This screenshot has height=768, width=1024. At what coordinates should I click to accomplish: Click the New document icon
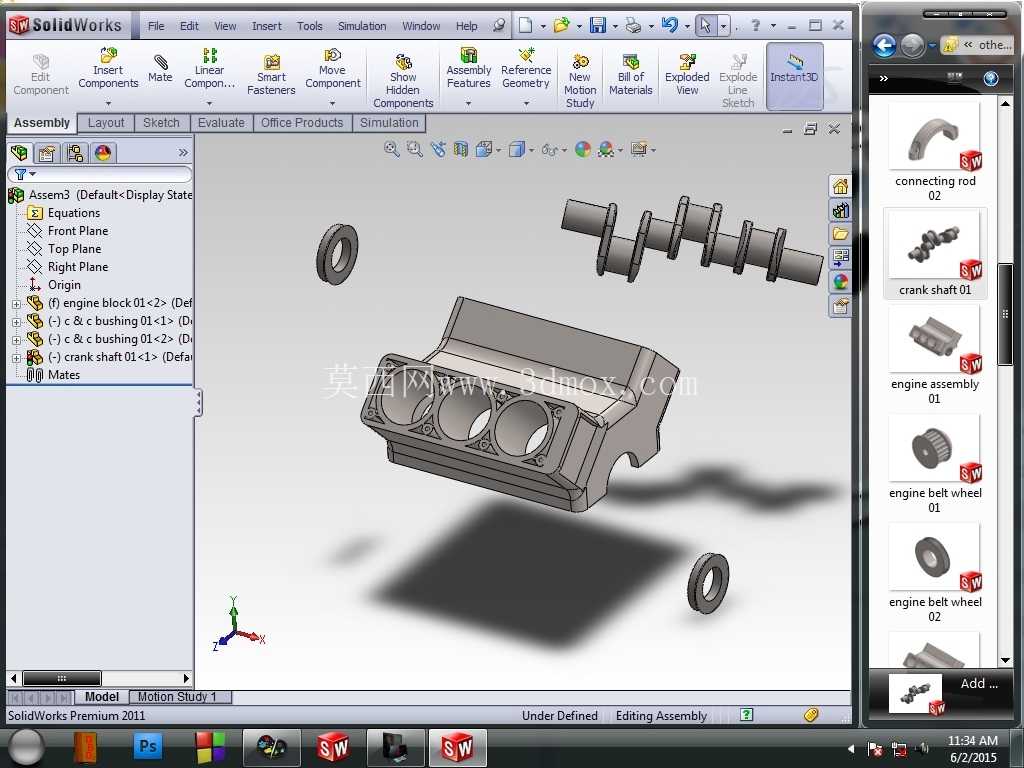point(525,25)
